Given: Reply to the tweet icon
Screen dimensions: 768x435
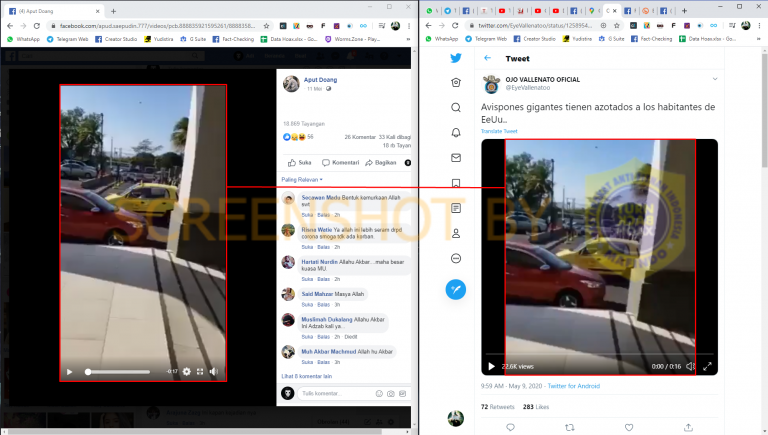Looking at the screenshot, I should point(510,427).
